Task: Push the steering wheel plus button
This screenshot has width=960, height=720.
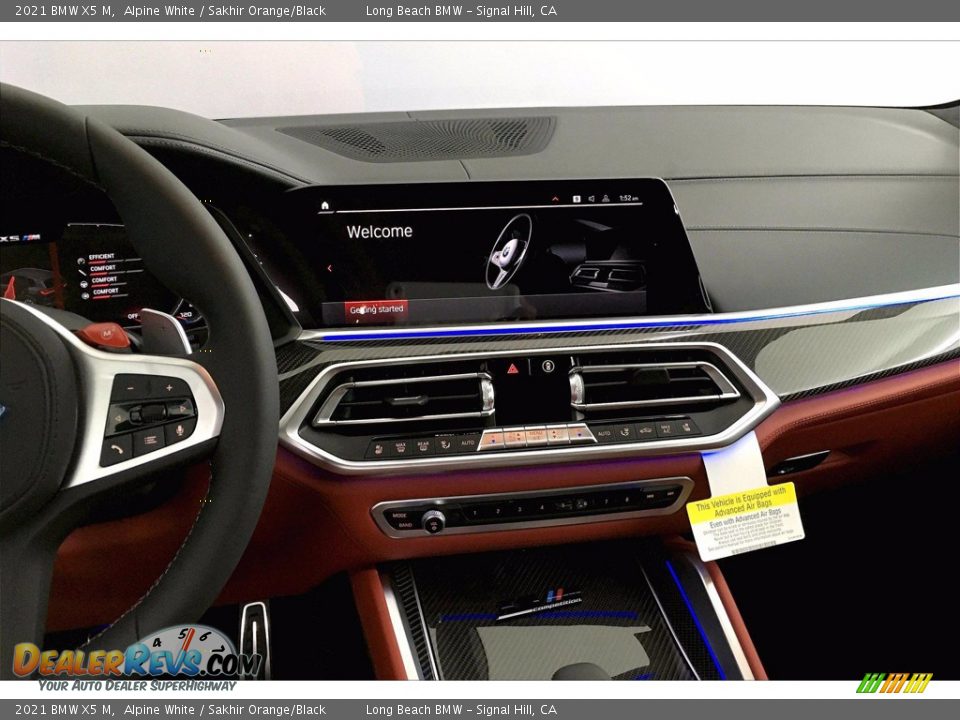Action: click(x=169, y=388)
